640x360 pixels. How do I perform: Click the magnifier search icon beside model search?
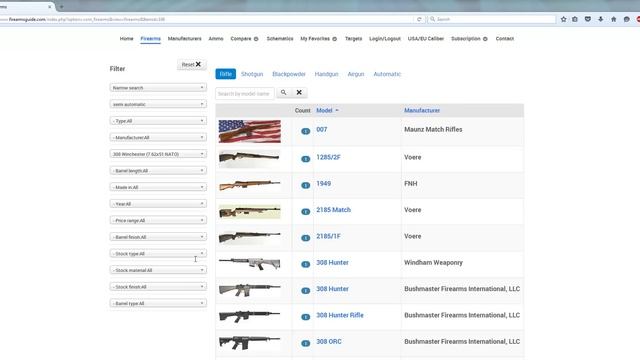[x=283, y=93]
